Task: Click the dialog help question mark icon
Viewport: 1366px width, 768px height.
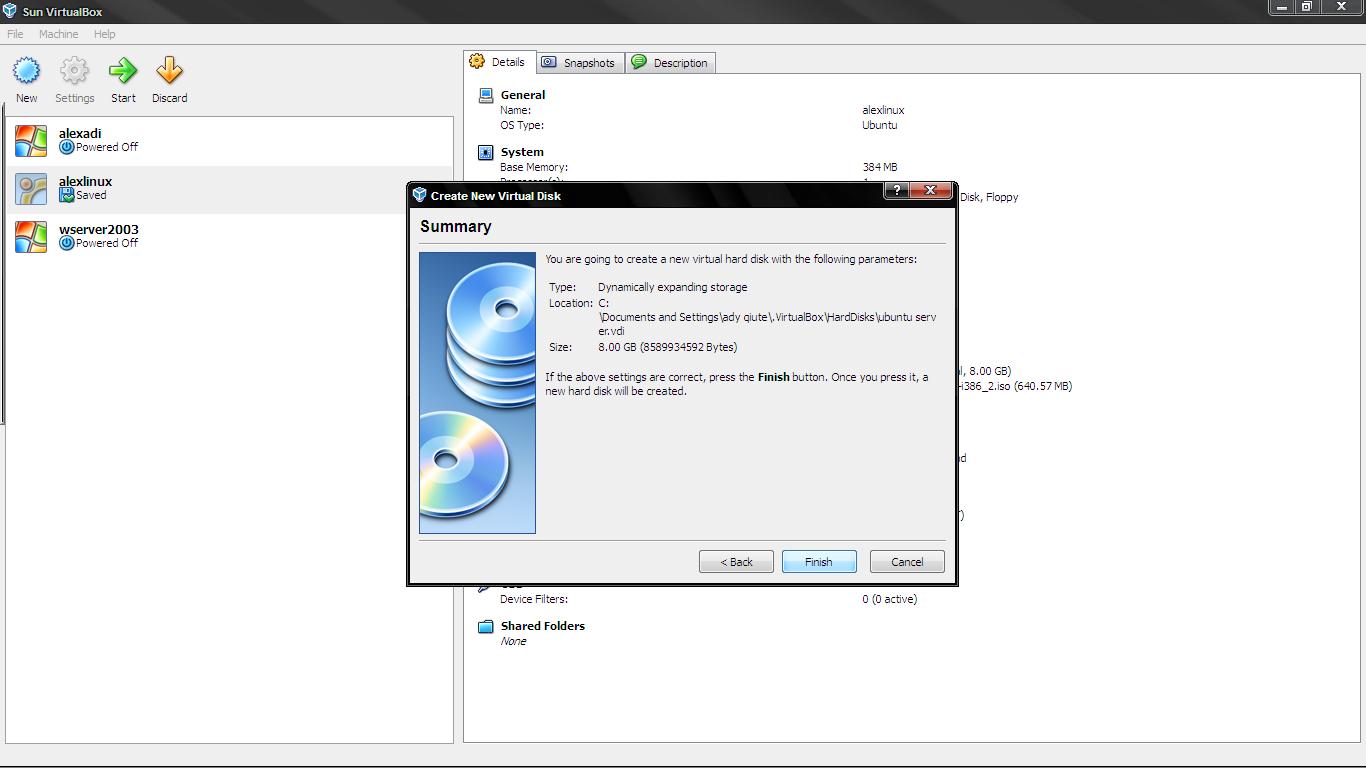Action: 896,190
